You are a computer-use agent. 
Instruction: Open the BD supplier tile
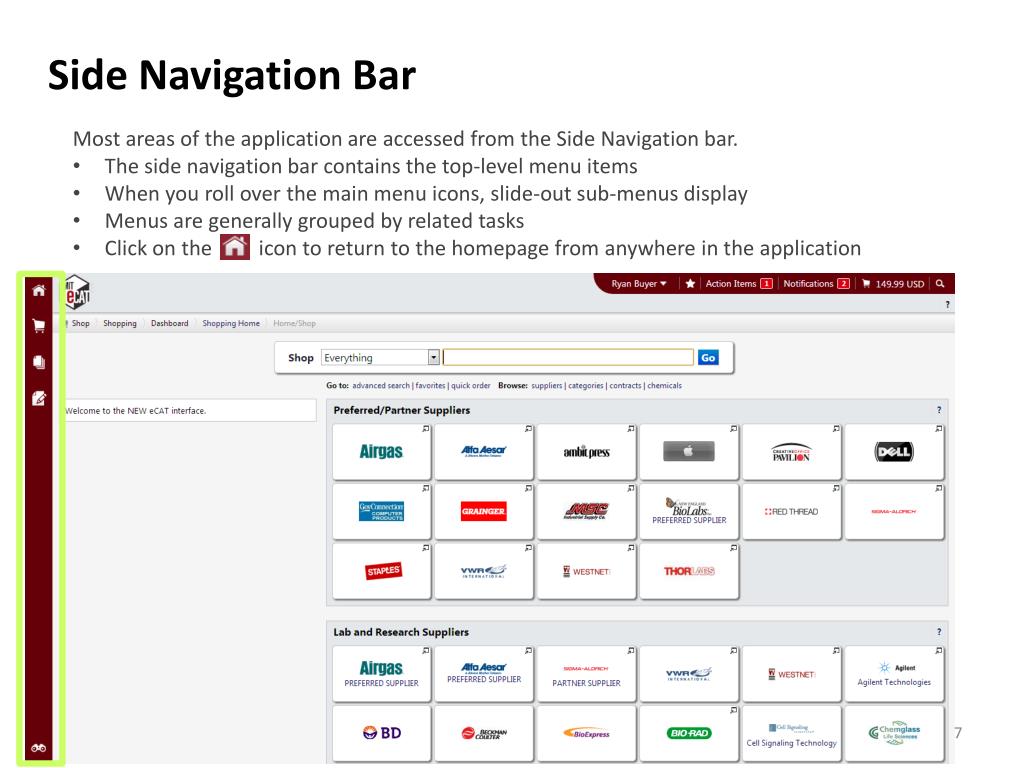click(381, 733)
